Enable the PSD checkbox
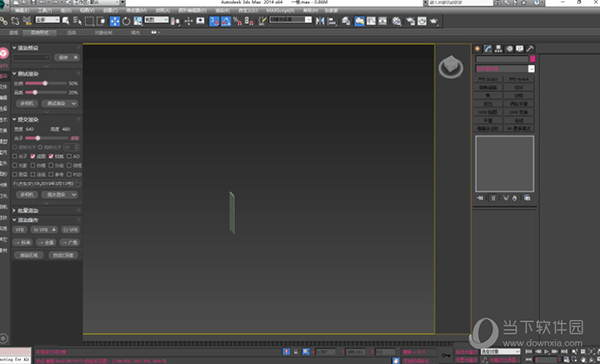This screenshot has height=364, width=600. (69, 175)
